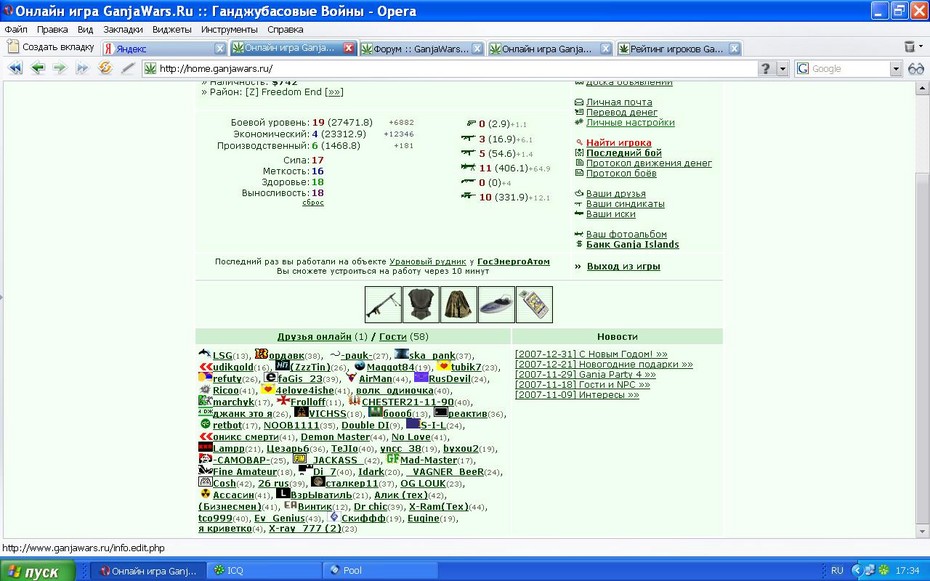Open the Личная почта link
This screenshot has height=581, width=930.
tap(619, 102)
